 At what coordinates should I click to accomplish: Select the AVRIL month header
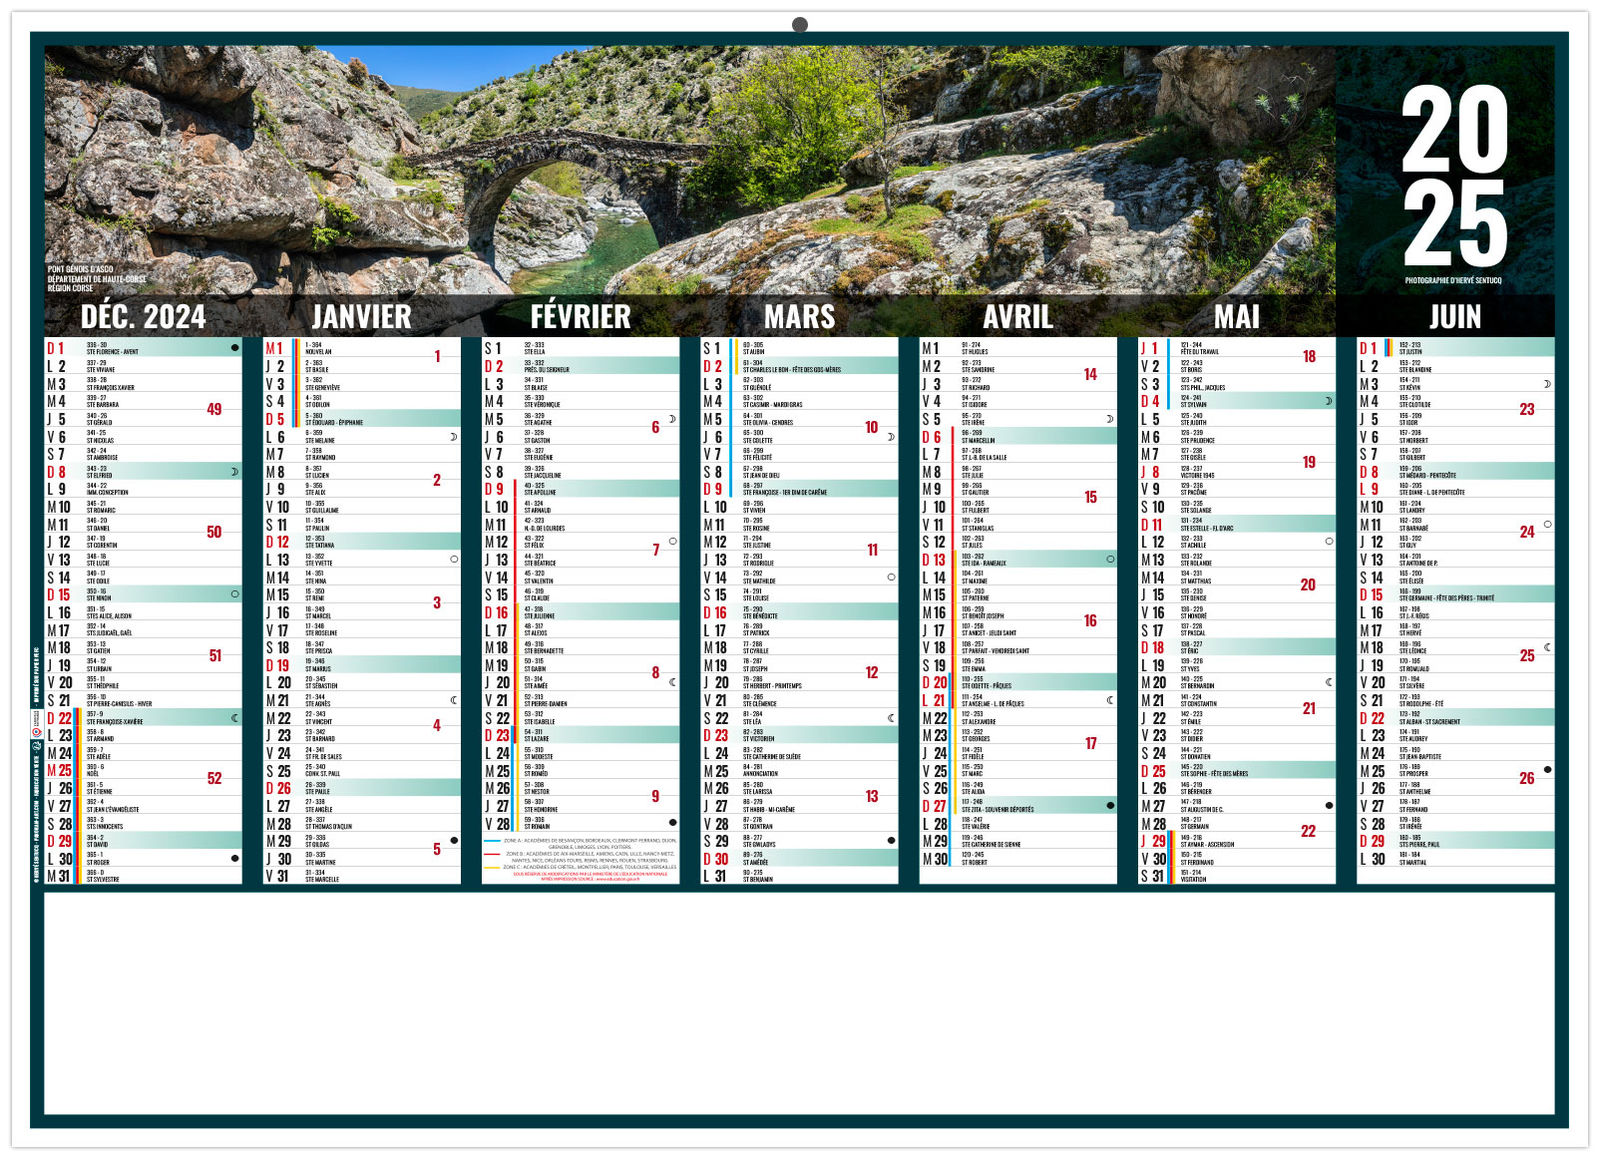coord(1018,317)
